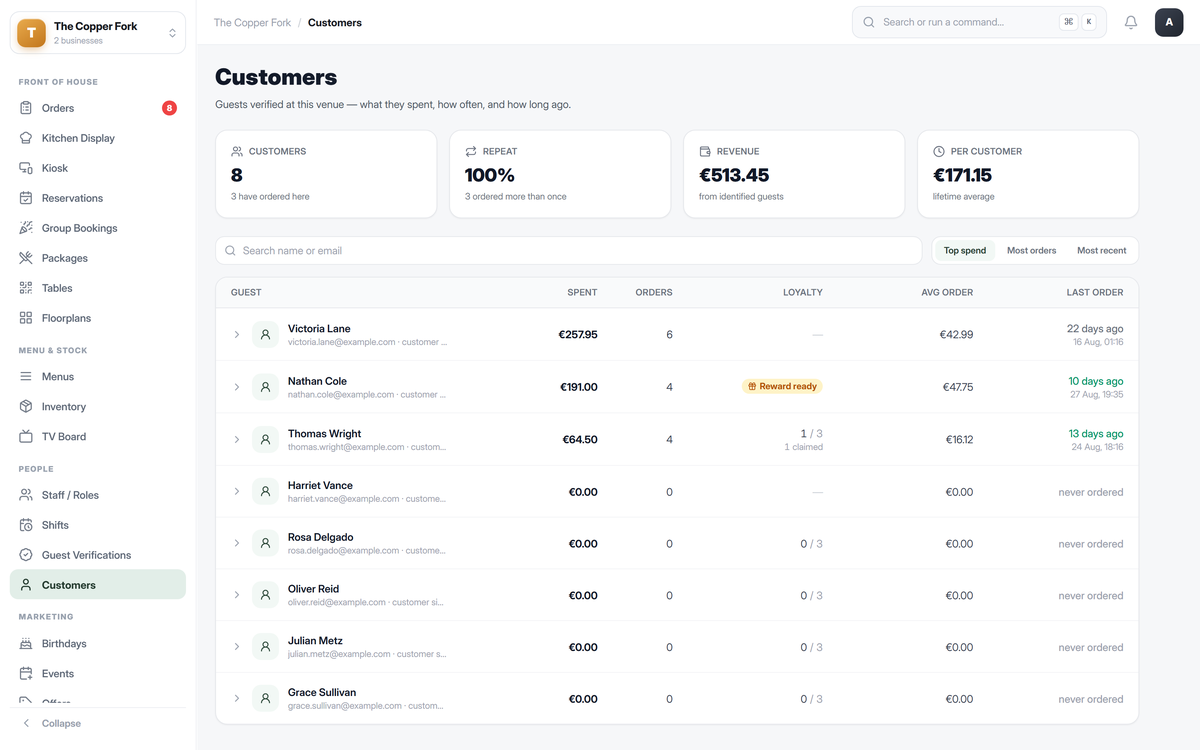1200x750 pixels.
Task: Click the Kitchen Display chef hat icon
Action: click(26, 138)
